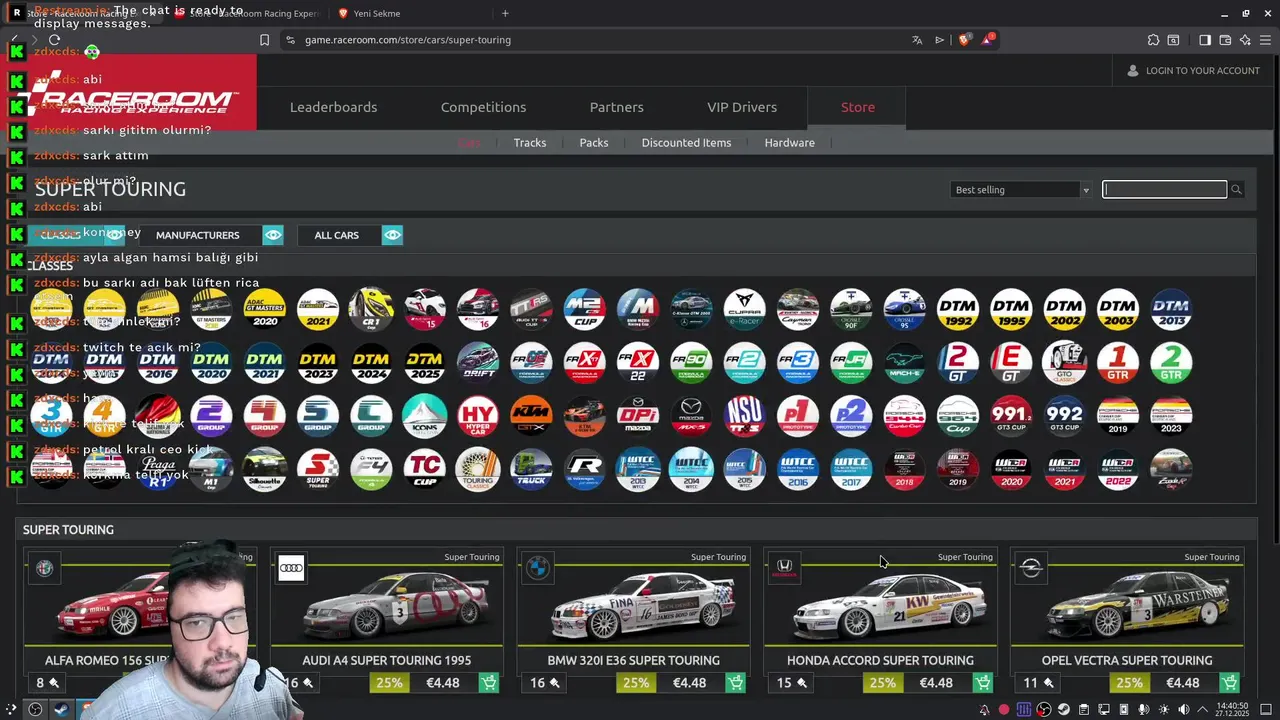1280x720 pixels.
Task: Open the Honda Accord Super Touring thumbnail
Action: click(880, 605)
